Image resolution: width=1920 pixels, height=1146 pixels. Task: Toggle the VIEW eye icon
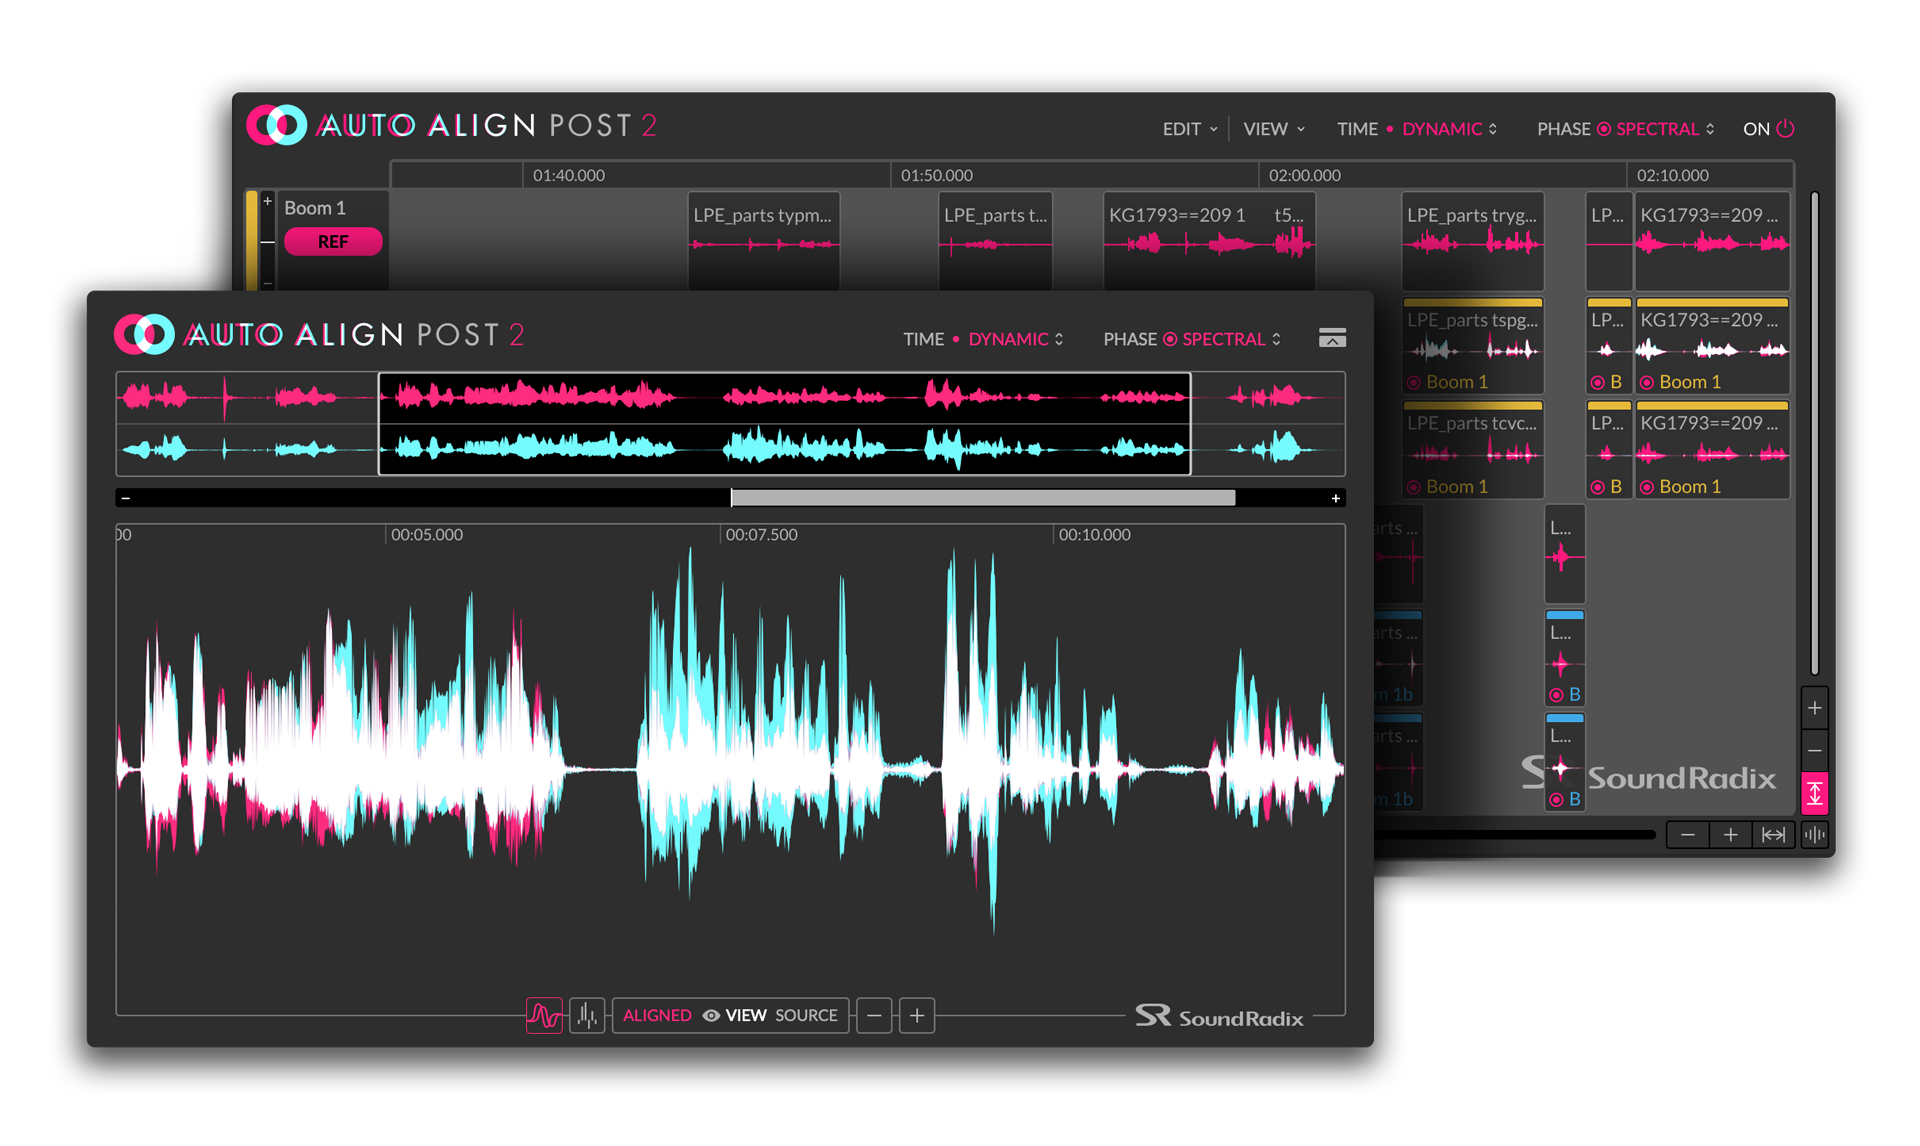coord(711,1015)
